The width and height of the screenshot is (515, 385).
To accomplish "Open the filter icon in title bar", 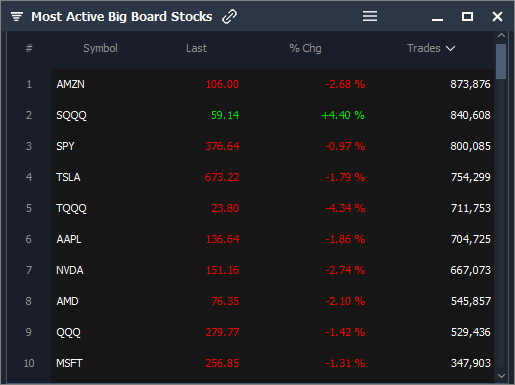I will point(17,16).
